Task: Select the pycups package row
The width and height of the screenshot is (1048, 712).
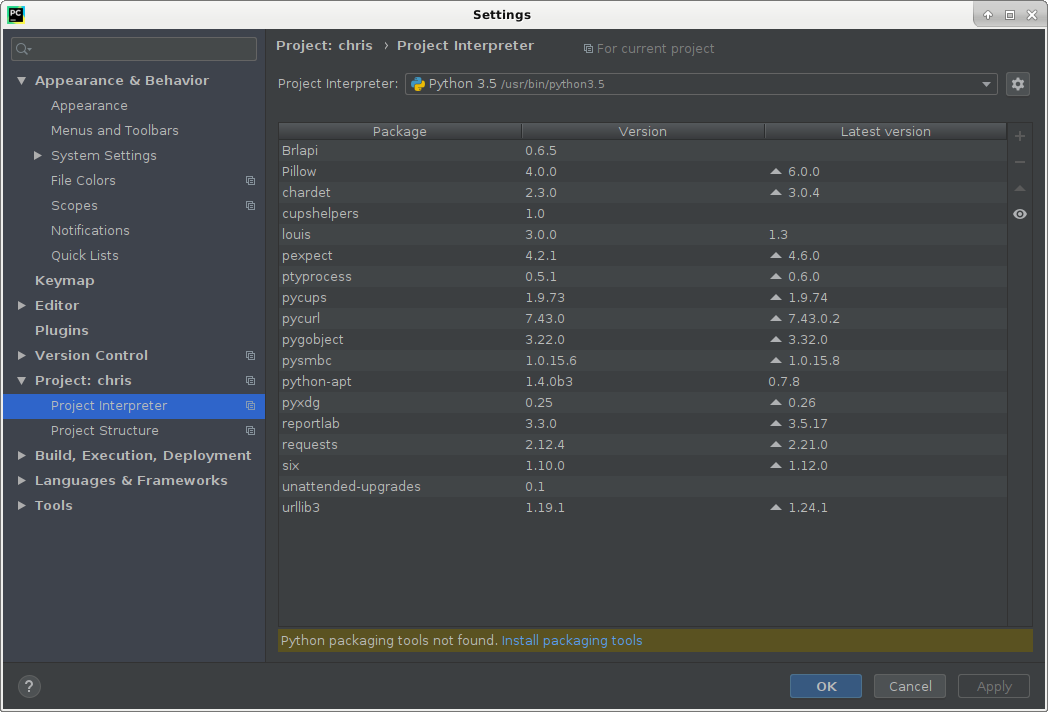Action: 642,298
